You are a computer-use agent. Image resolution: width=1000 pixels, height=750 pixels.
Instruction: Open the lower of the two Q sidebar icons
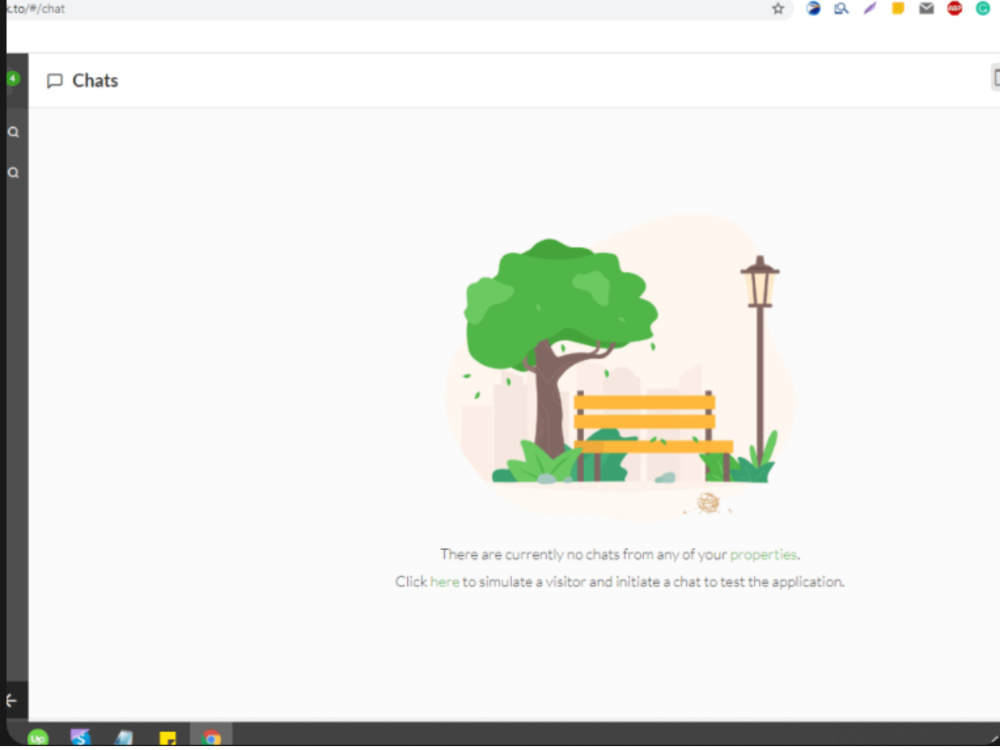point(13,173)
